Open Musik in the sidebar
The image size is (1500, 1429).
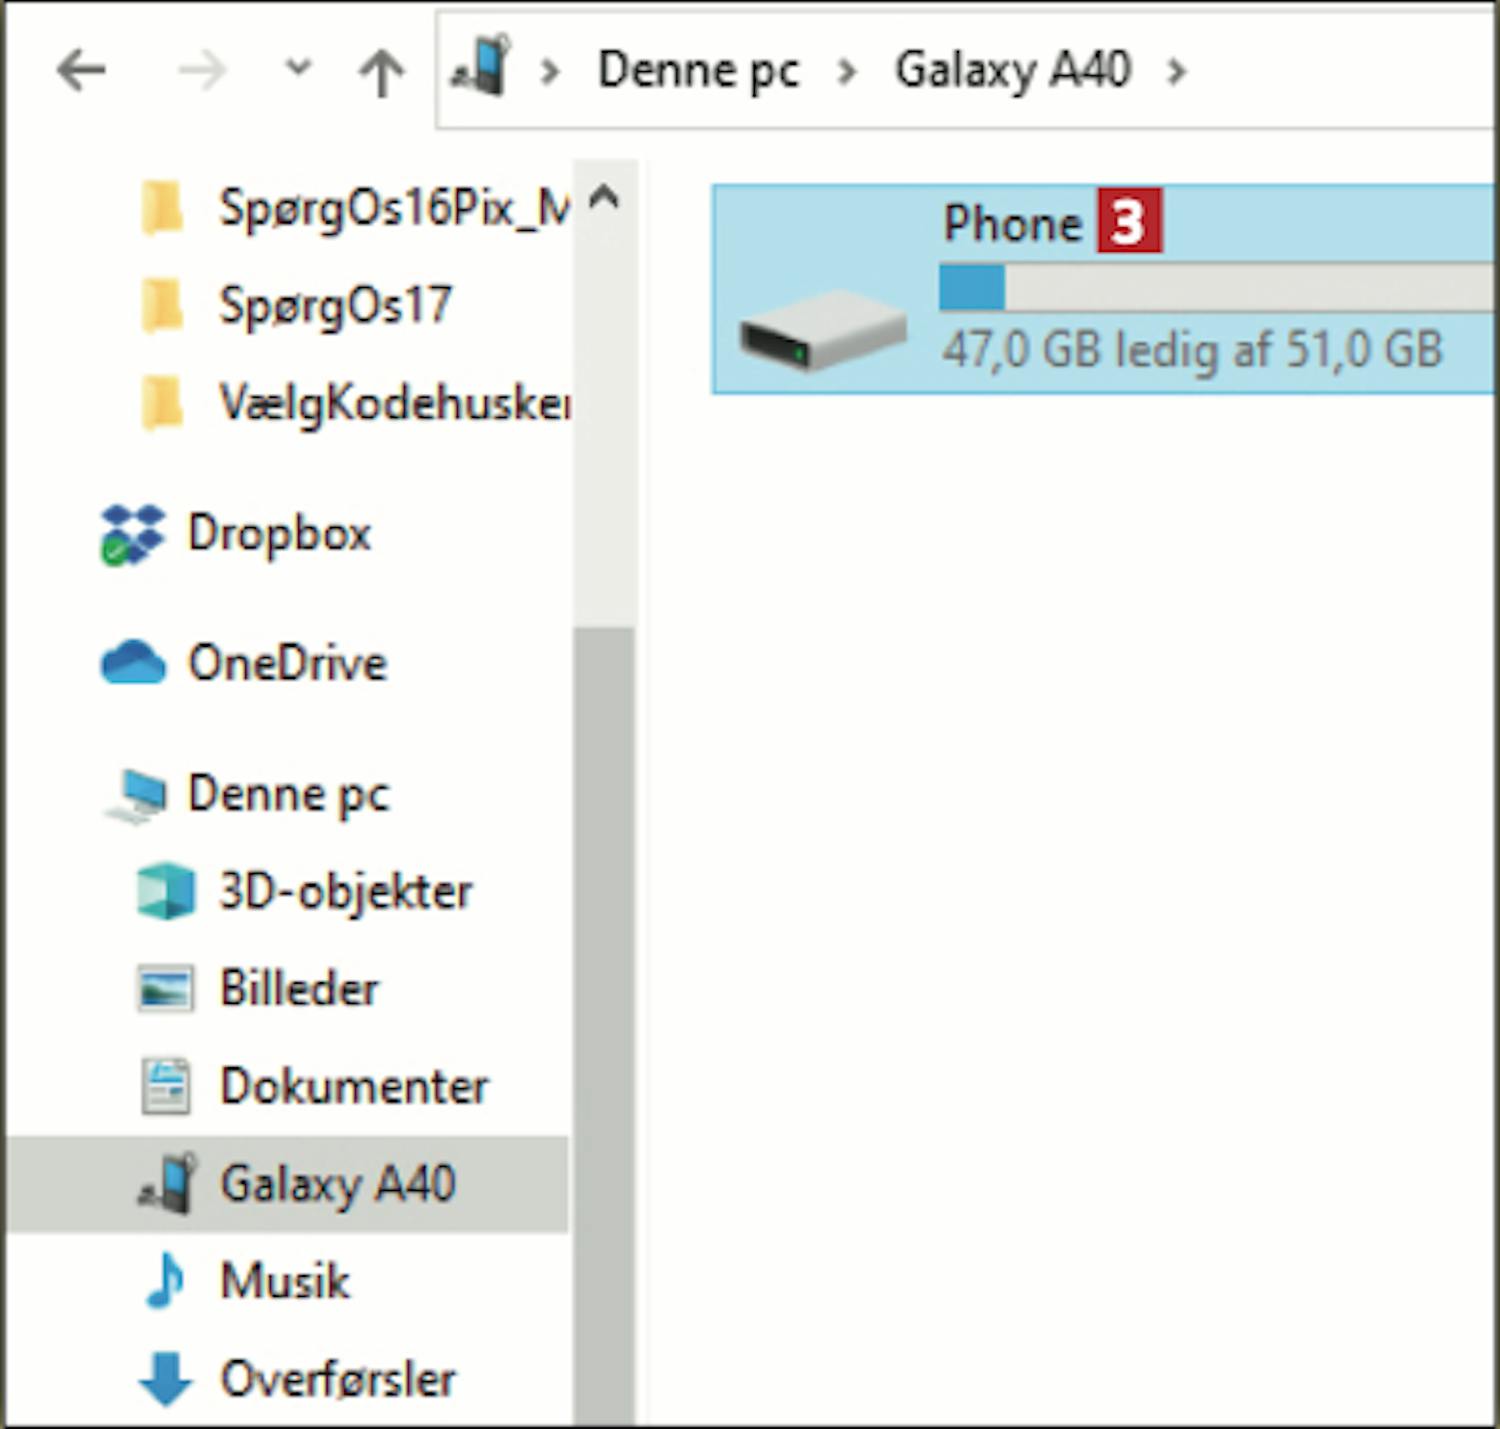285,1281
